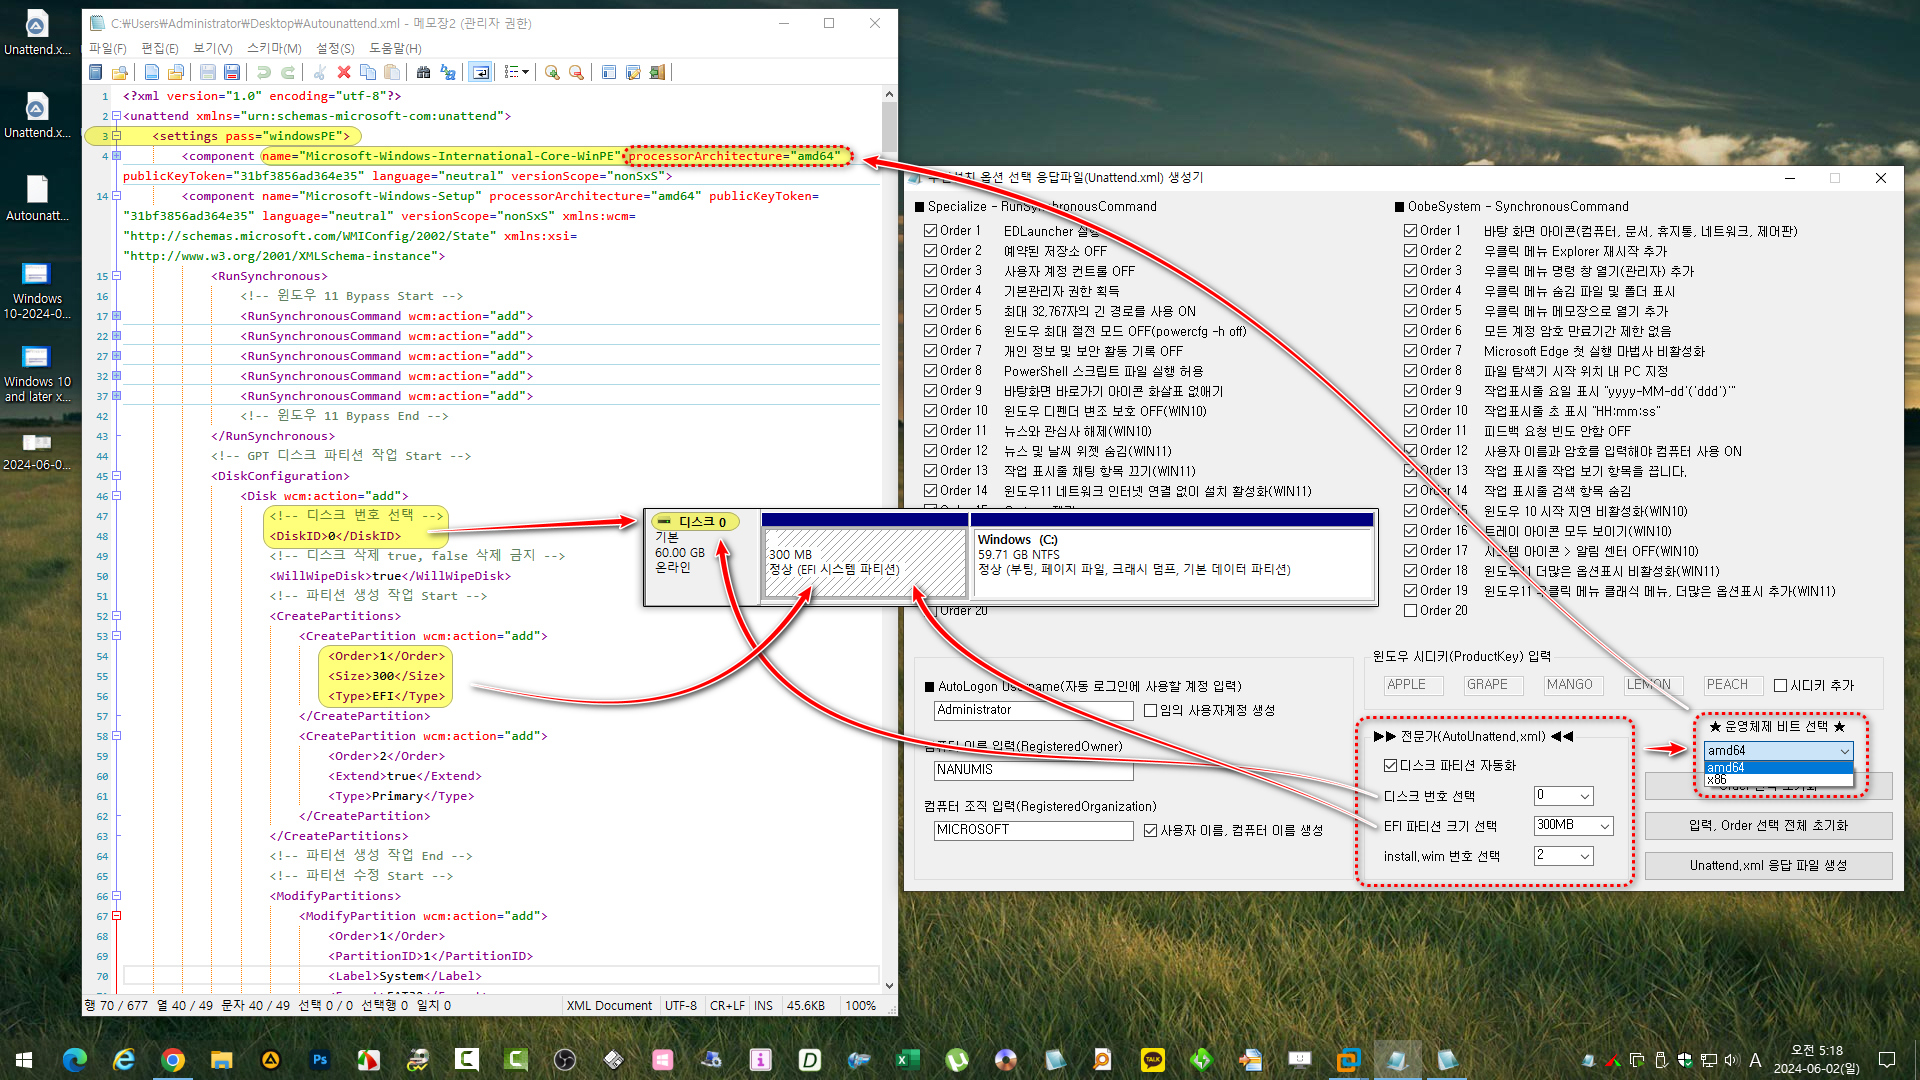The width and height of the screenshot is (1920, 1080).
Task: Open the Autounatt... file icon on desktop
Action: (37, 198)
